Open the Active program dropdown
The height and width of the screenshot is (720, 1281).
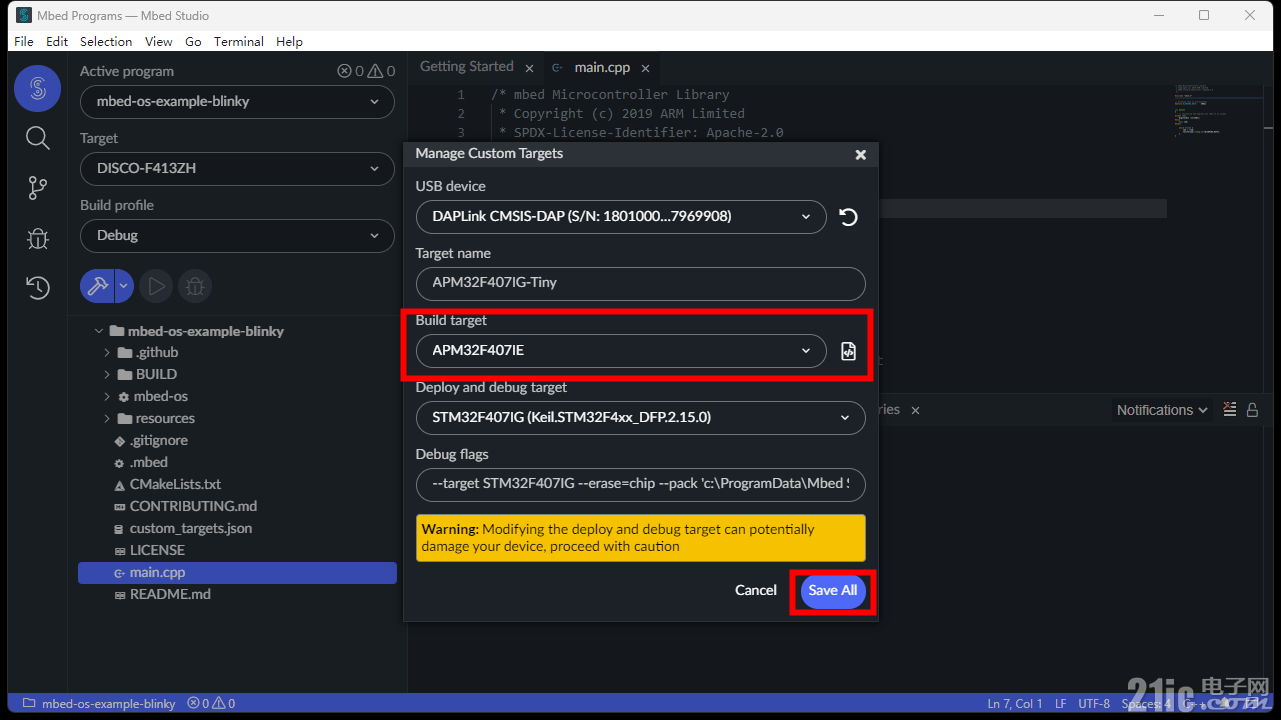237,101
